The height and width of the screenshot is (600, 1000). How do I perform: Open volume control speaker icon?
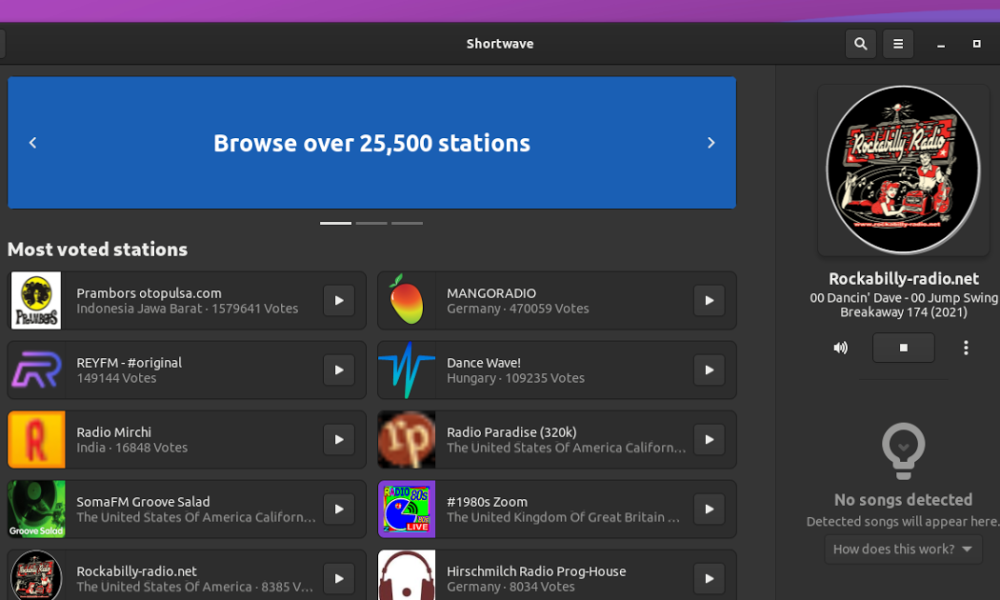841,348
